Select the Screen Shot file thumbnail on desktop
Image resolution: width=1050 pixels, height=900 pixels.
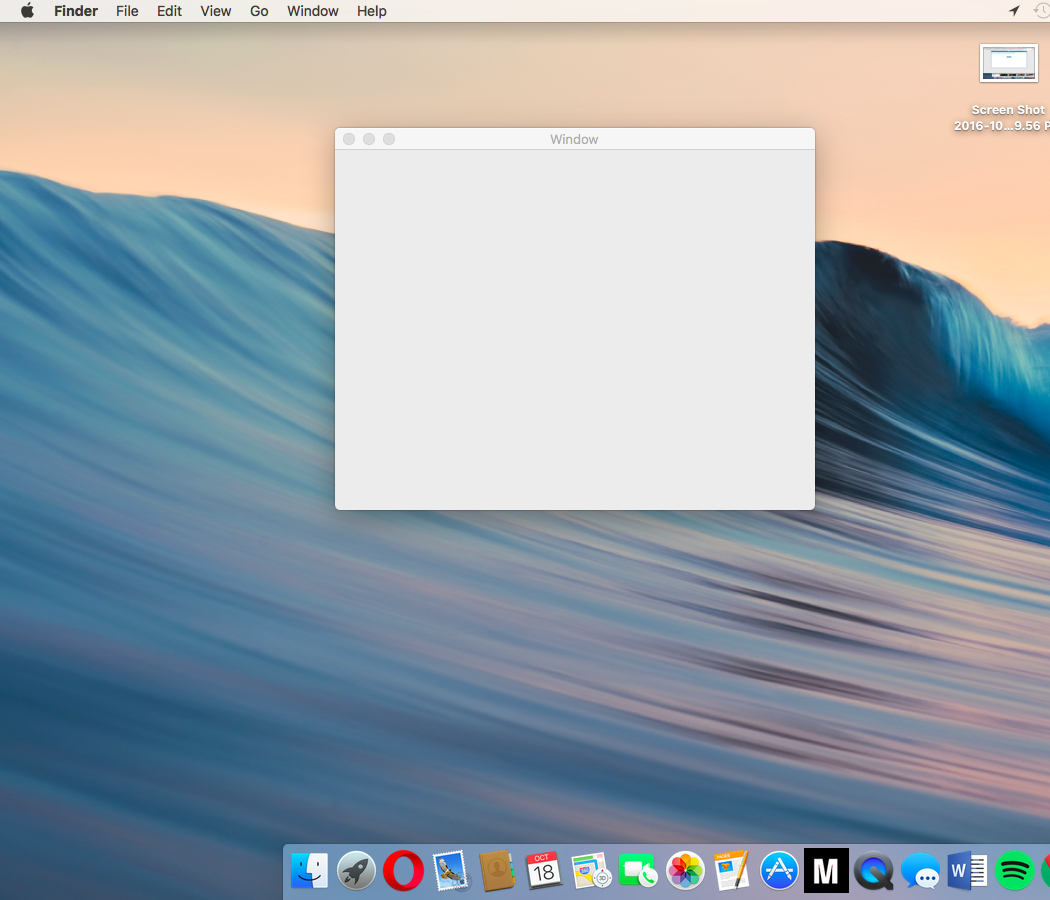click(x=1008, y=64)
